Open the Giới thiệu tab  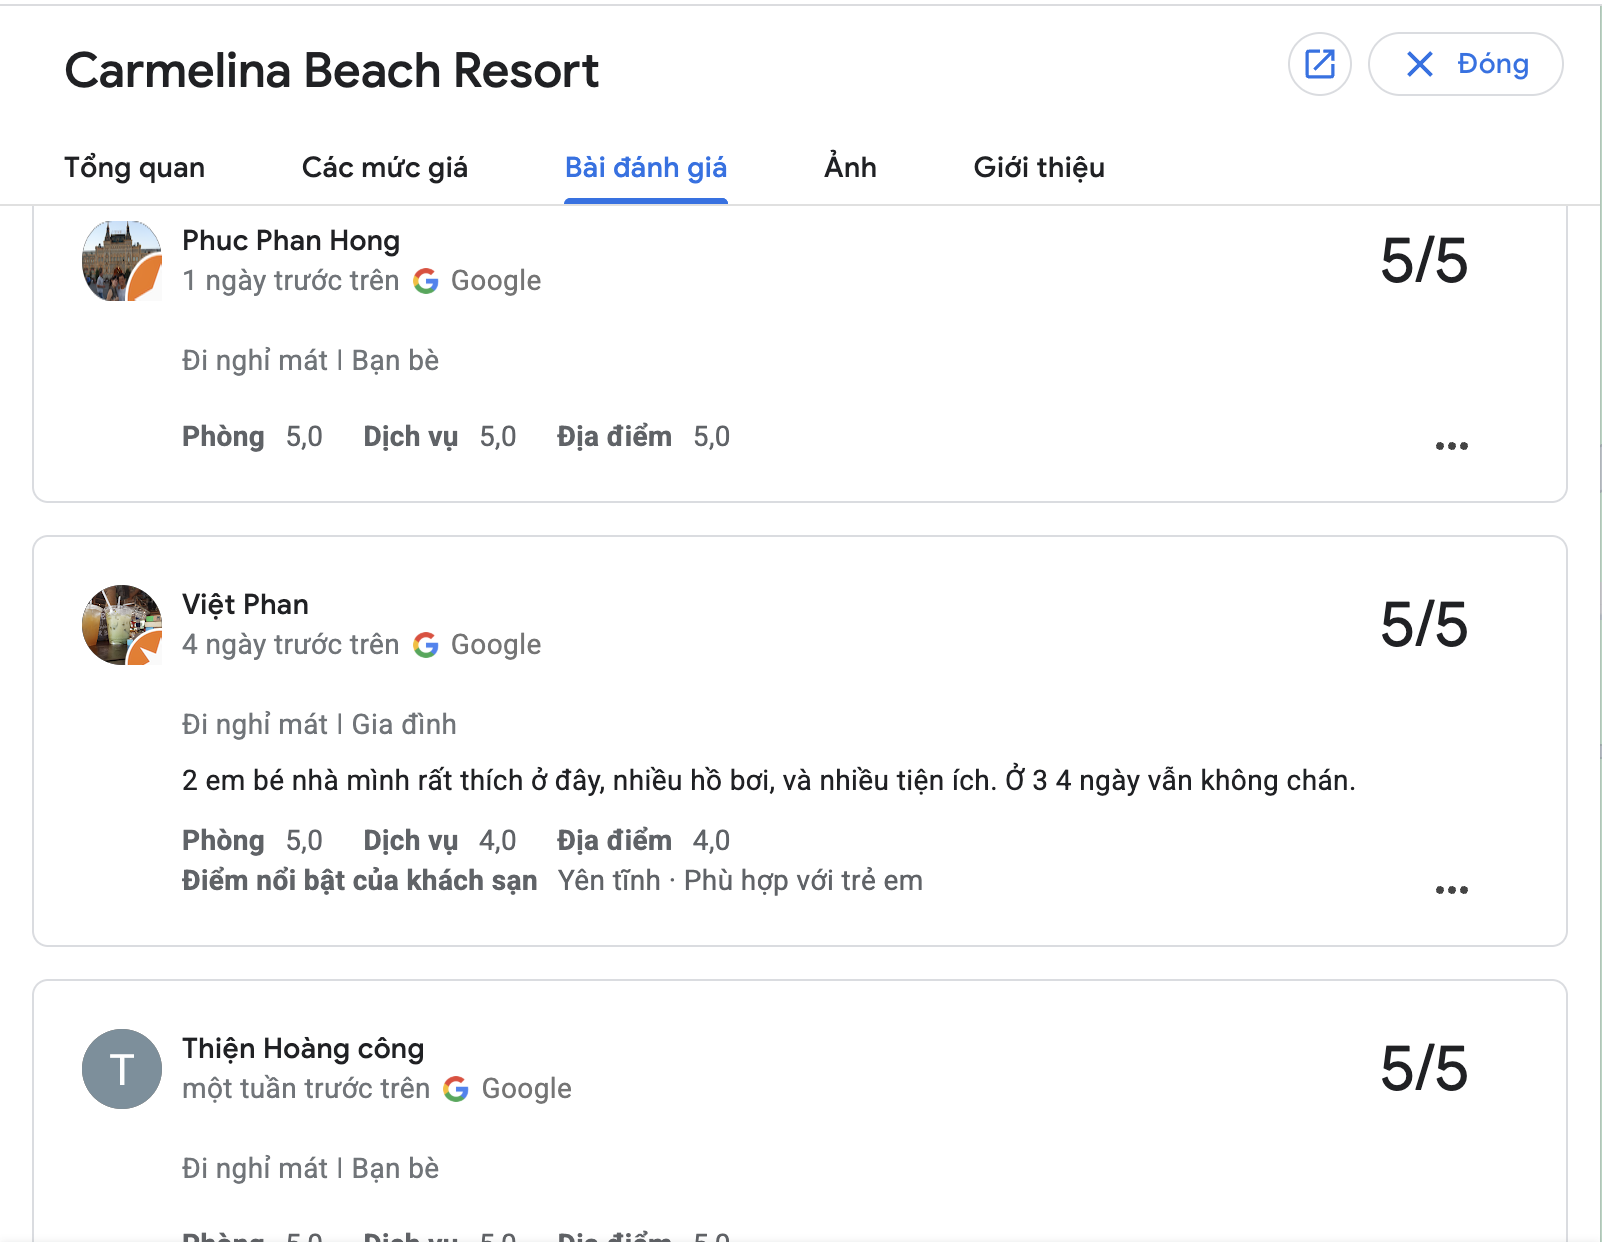[x=1039, y=167]
